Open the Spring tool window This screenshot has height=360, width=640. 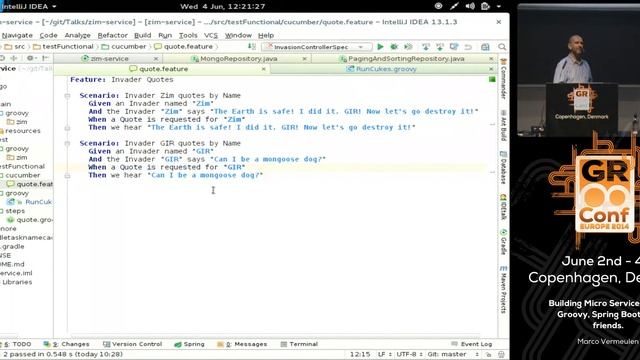[189, 344]
